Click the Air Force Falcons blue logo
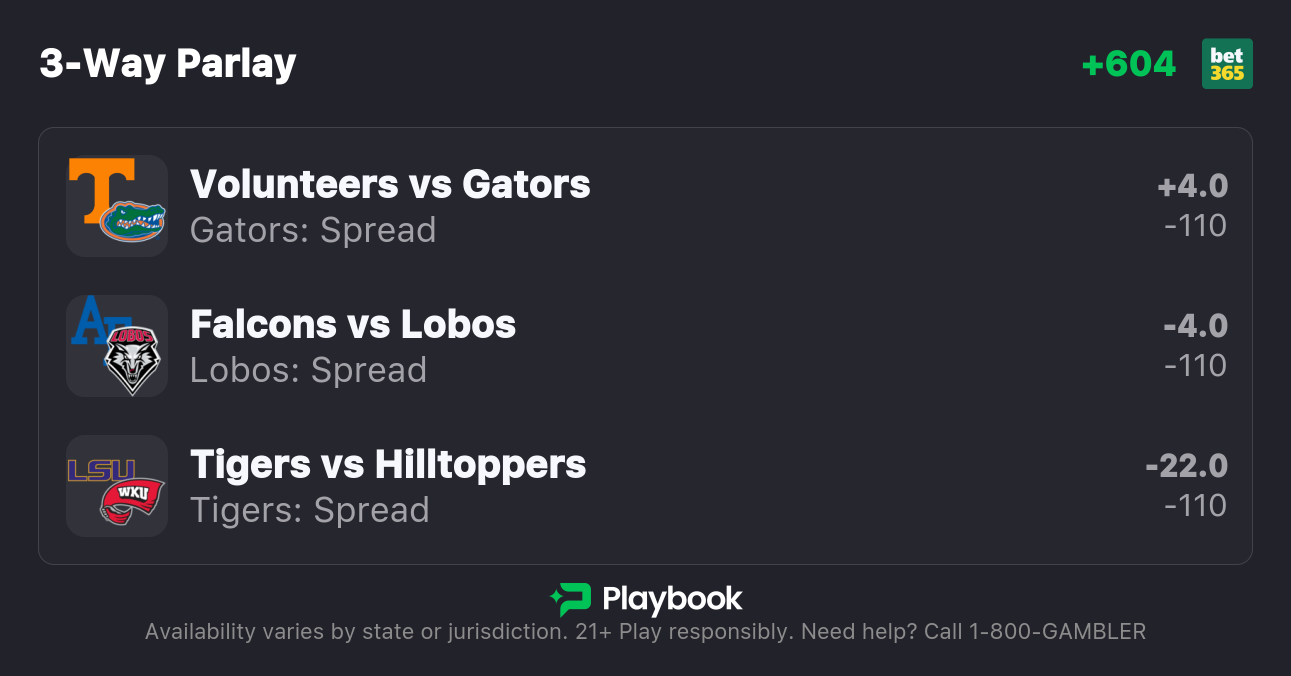 tap(94, 321)
